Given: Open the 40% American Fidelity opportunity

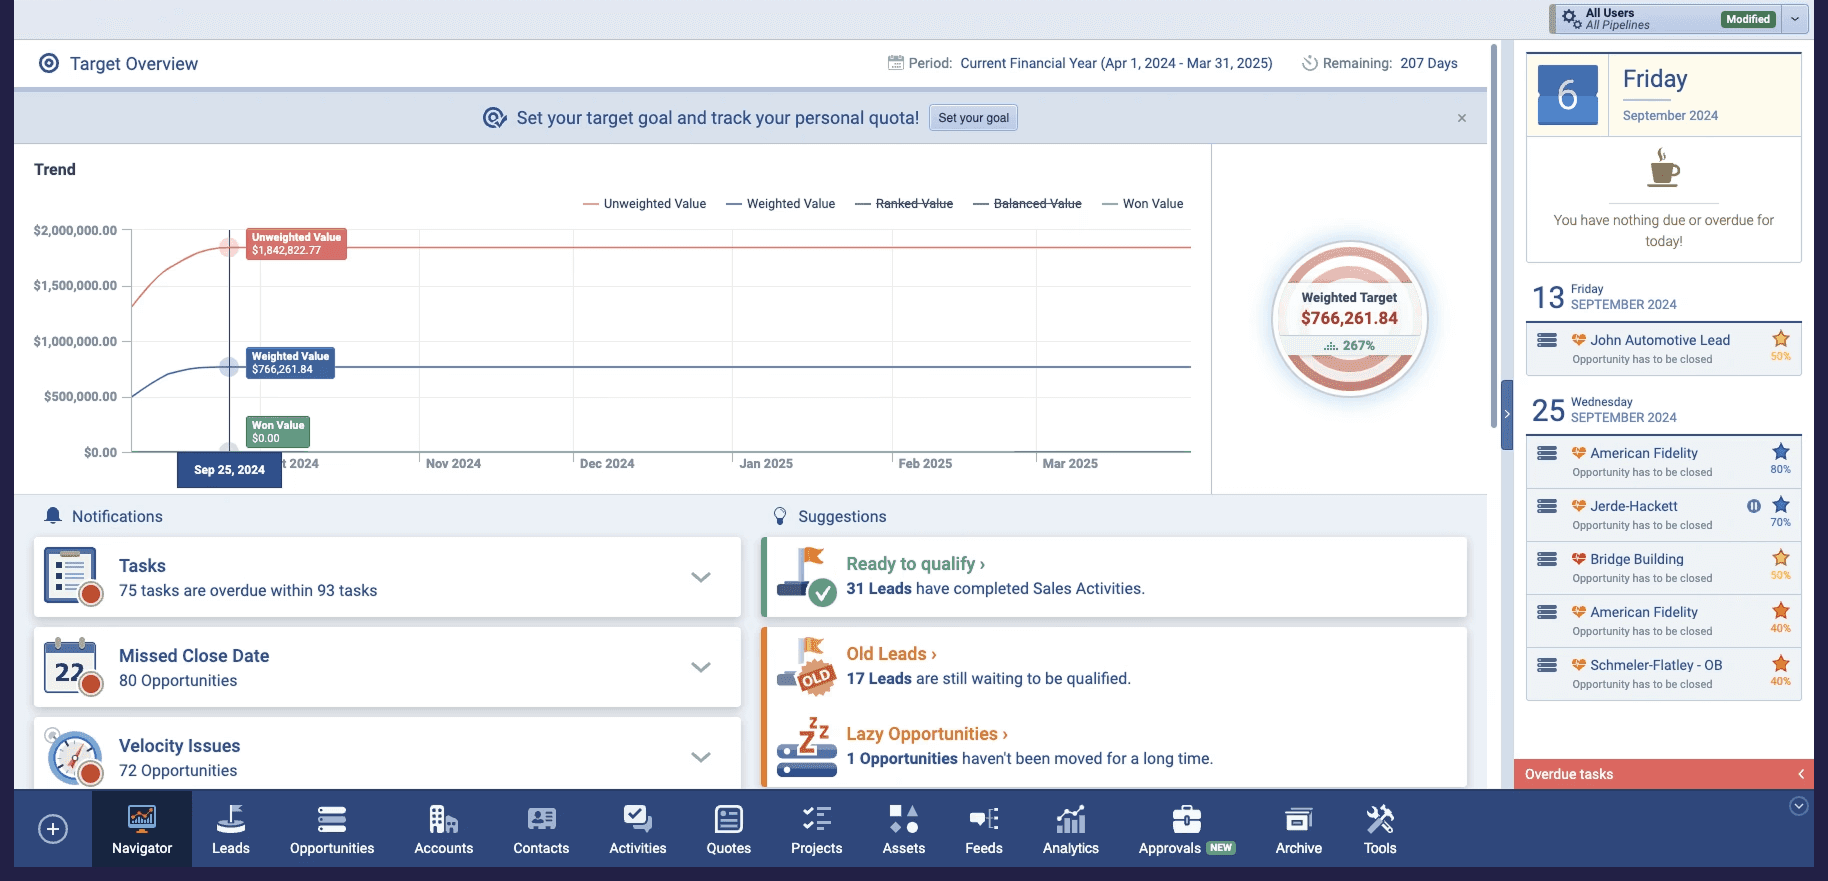Looking at the screenshot, I should point(1644,612).
